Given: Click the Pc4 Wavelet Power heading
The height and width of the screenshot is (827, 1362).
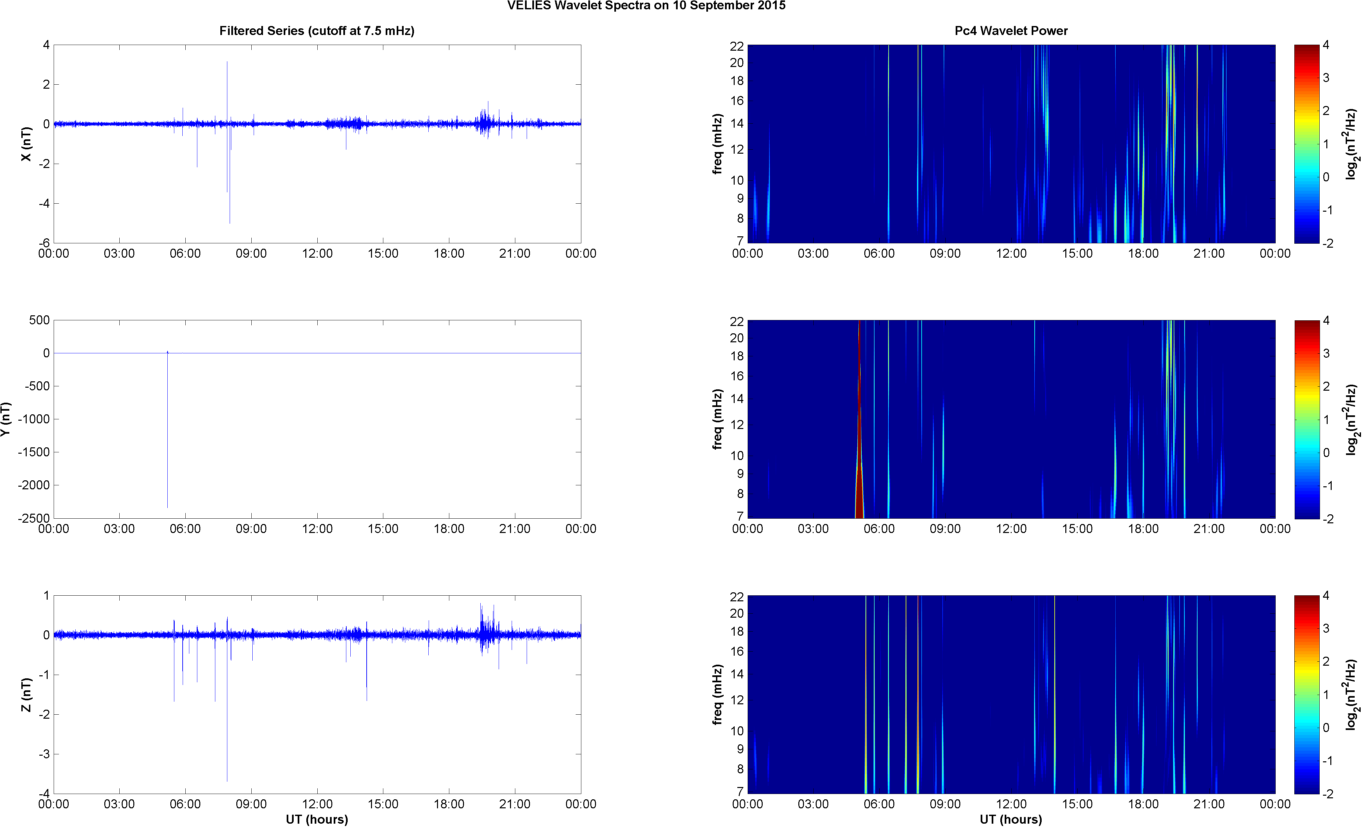Looking at the screenshot, I should (1011, 31).
